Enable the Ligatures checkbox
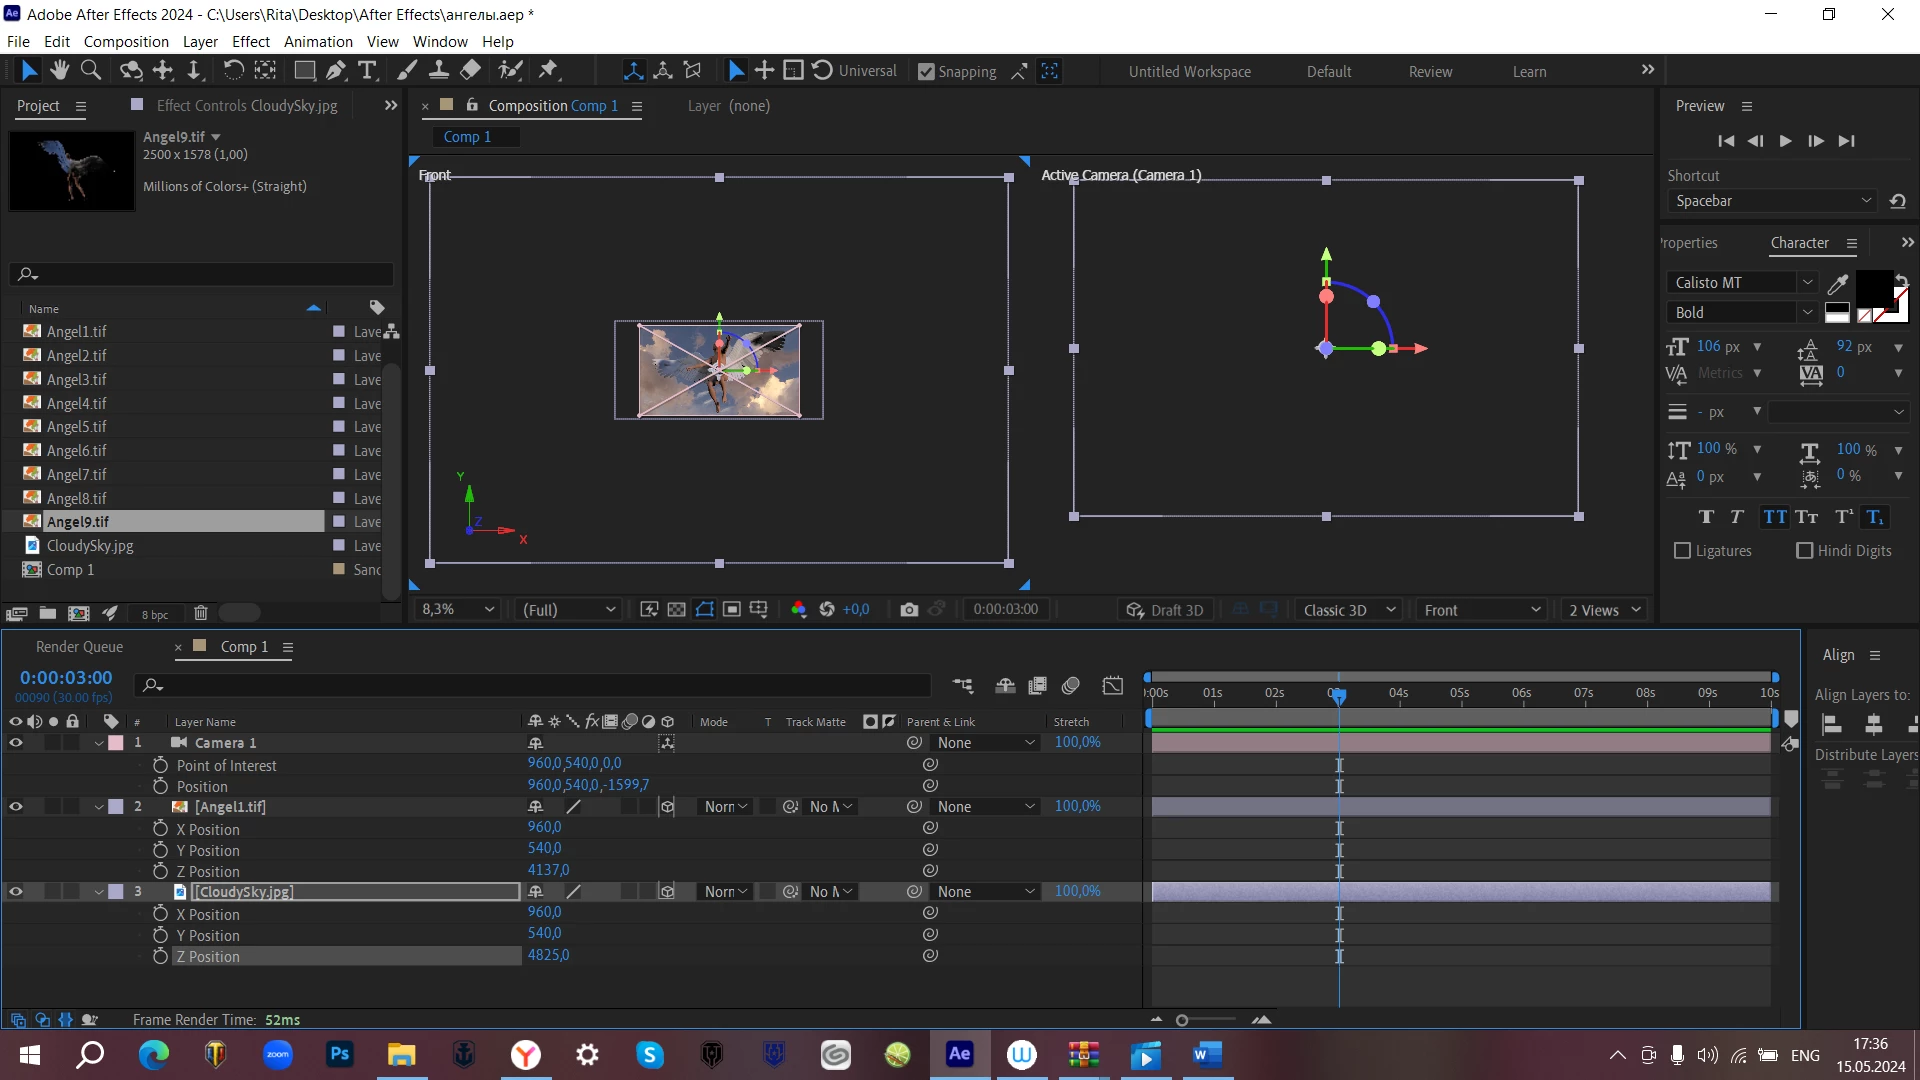This screenshot has height=1080, width=1920. tap(1682, 551)
